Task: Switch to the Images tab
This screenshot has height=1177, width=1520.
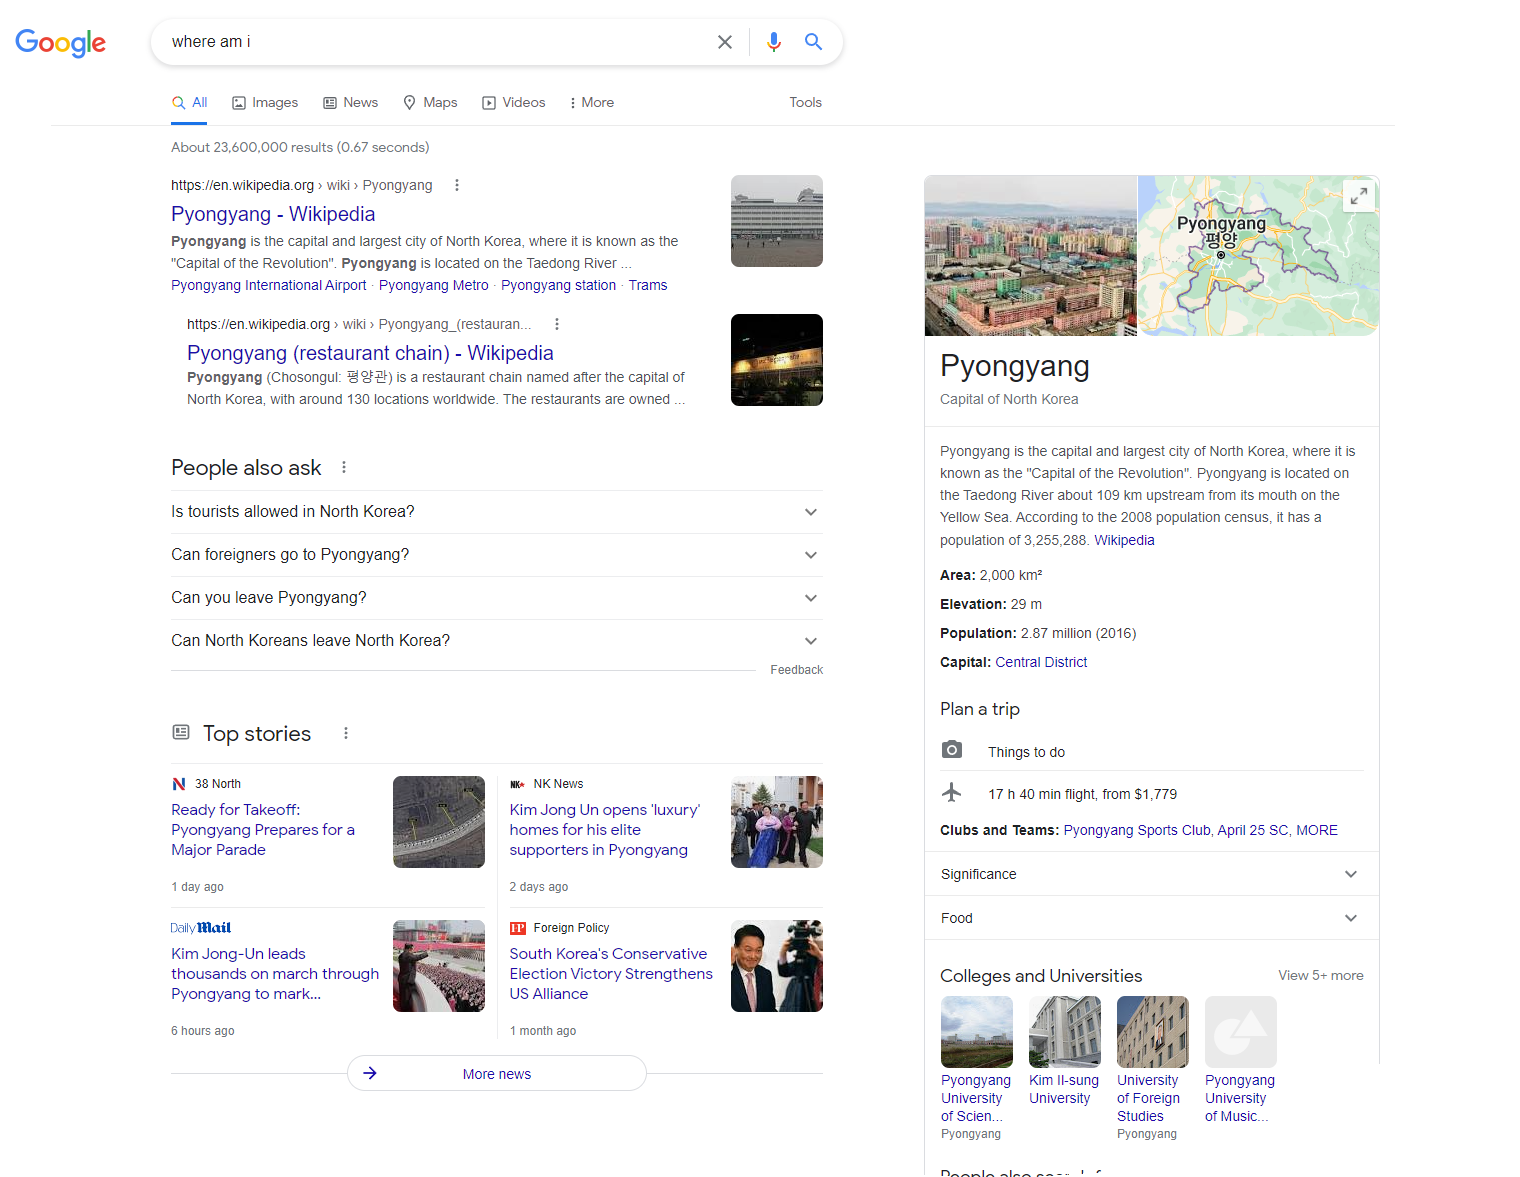Action: tap(265, 103)
